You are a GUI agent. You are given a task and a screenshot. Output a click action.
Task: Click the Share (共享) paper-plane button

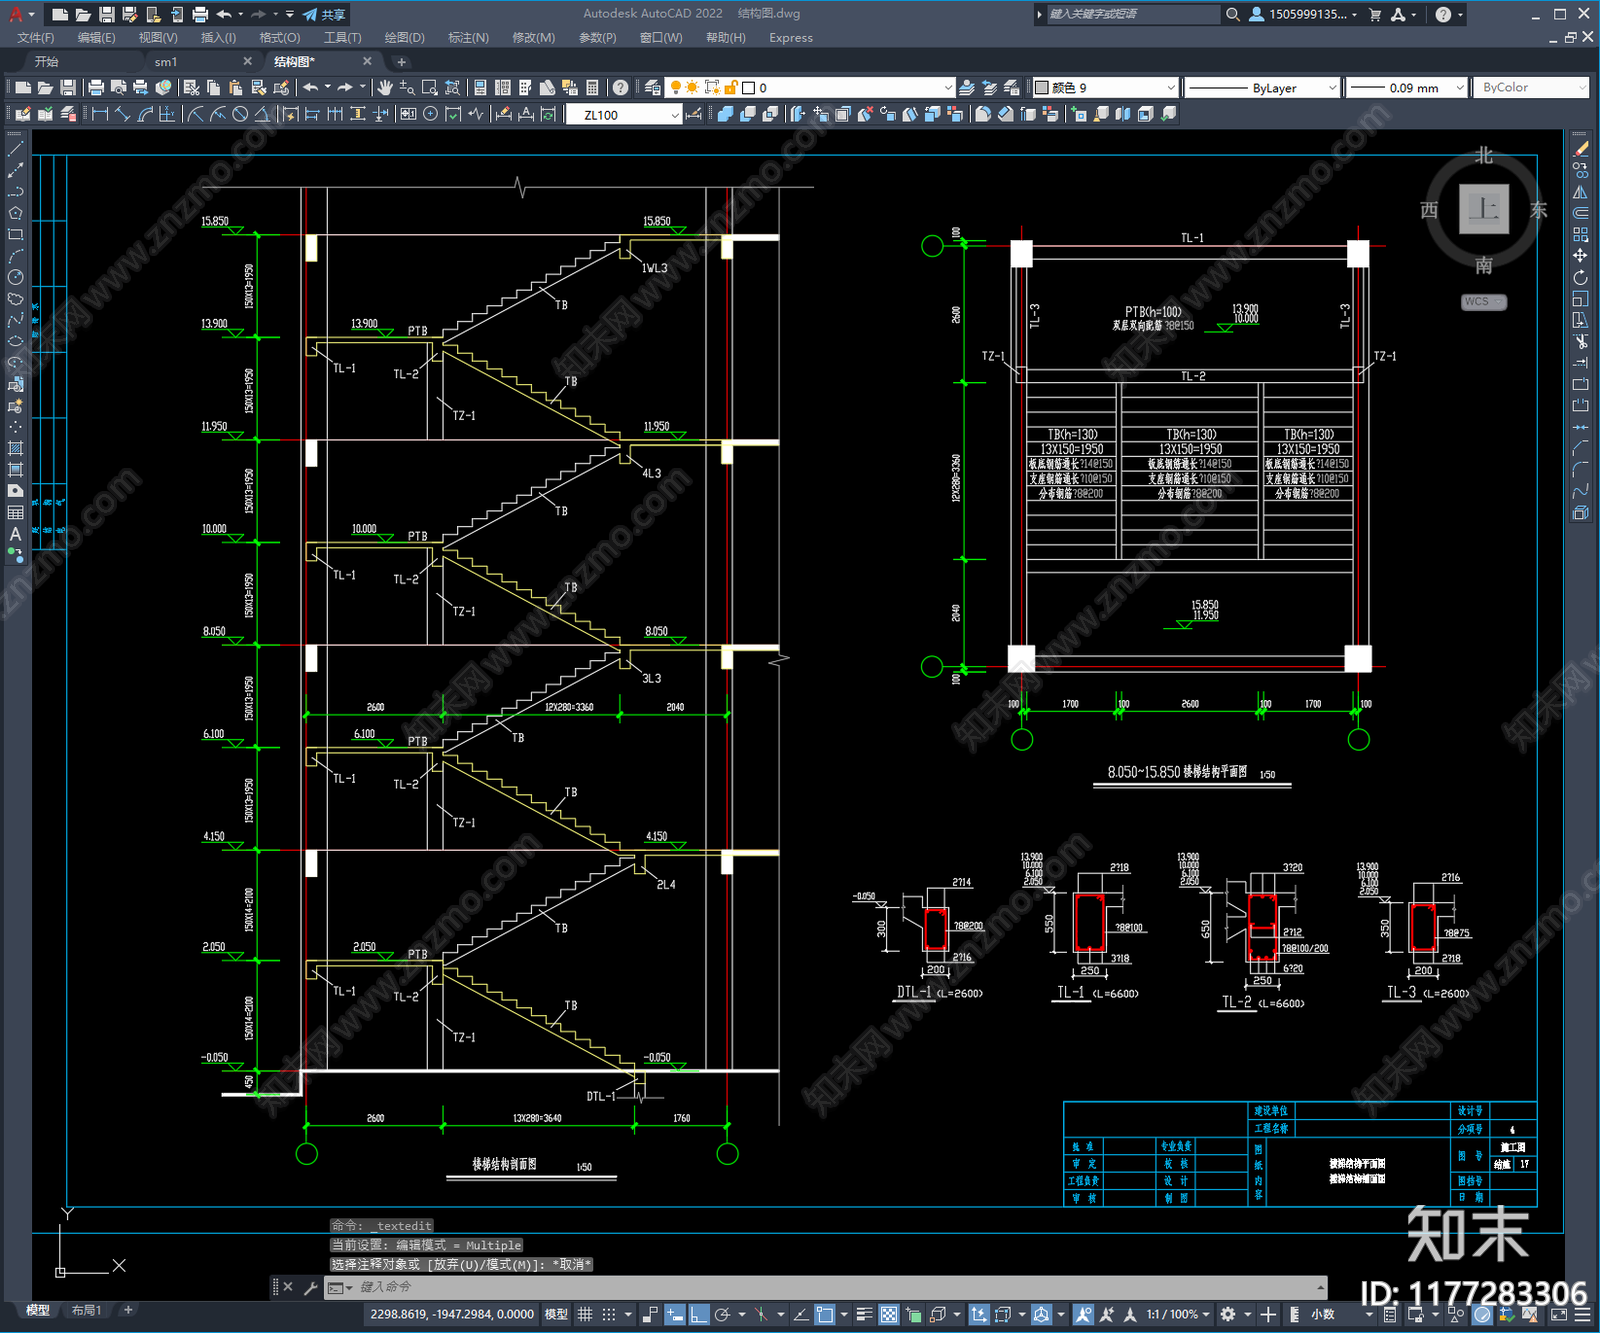325,14
